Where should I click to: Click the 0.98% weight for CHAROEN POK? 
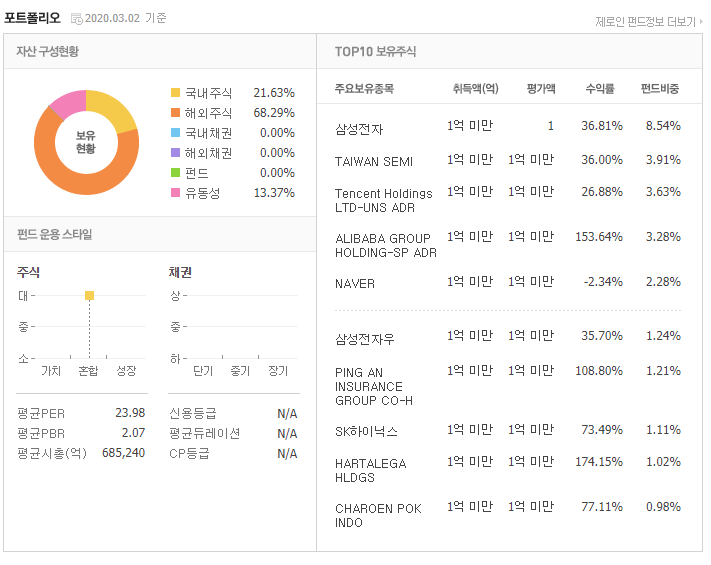pyautogui.click(x=663, y=507)
